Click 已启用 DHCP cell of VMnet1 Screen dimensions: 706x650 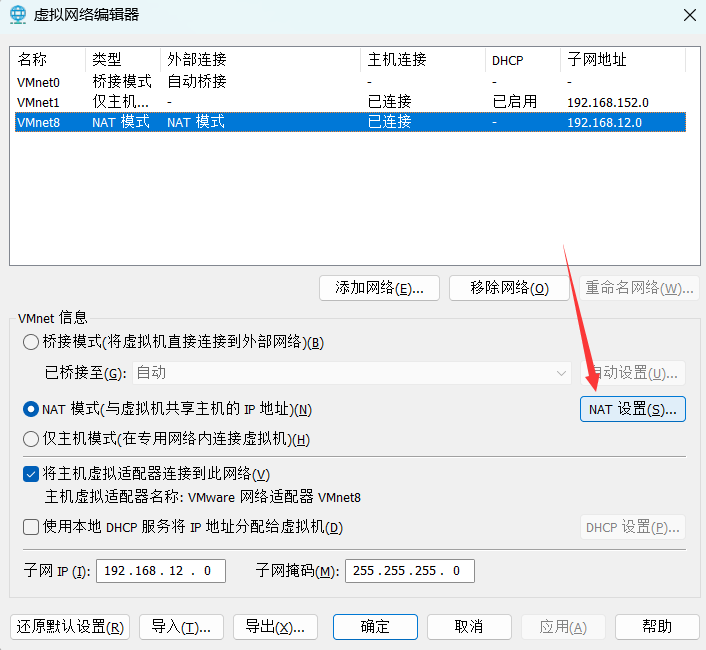point(515,102)
